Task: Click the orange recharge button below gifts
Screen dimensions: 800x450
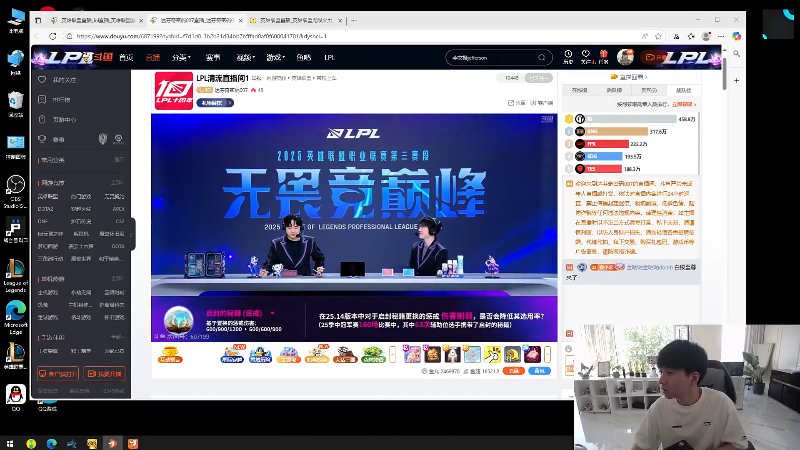Action: [x=513, y=371]
